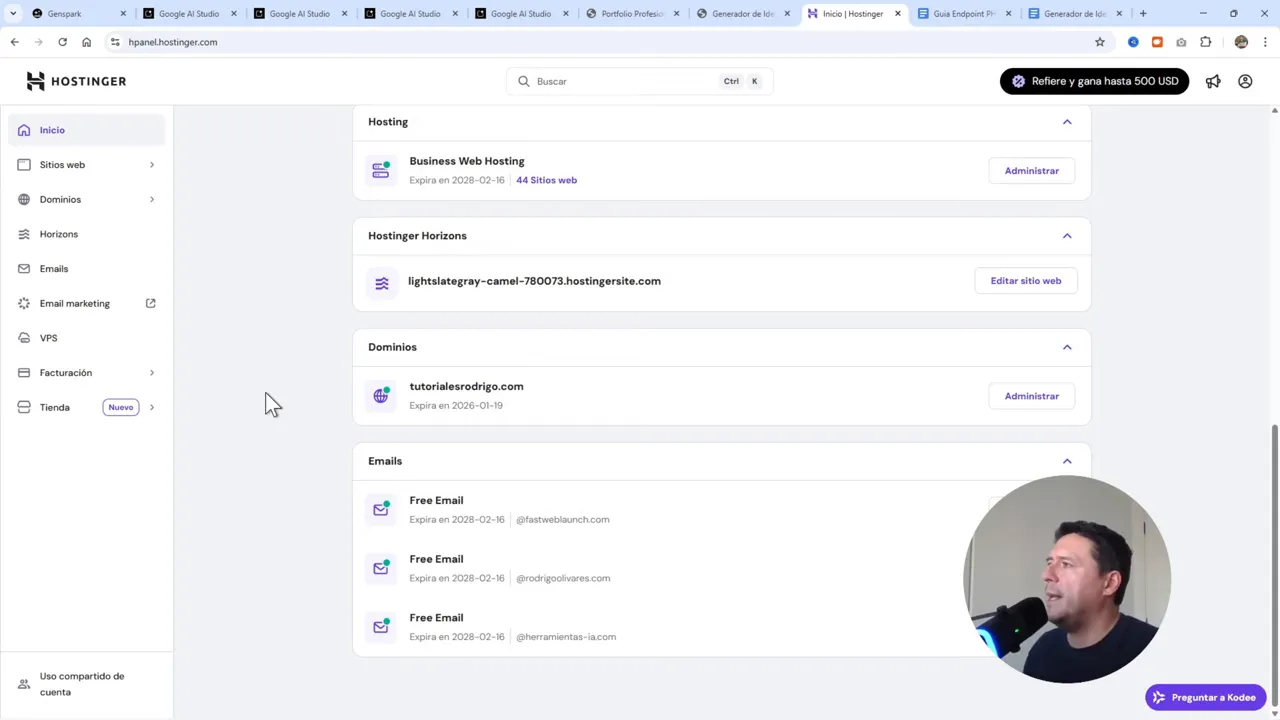1280x720 pixels.
Task: Collapse the Hosting section
Action: (1066, 121)
